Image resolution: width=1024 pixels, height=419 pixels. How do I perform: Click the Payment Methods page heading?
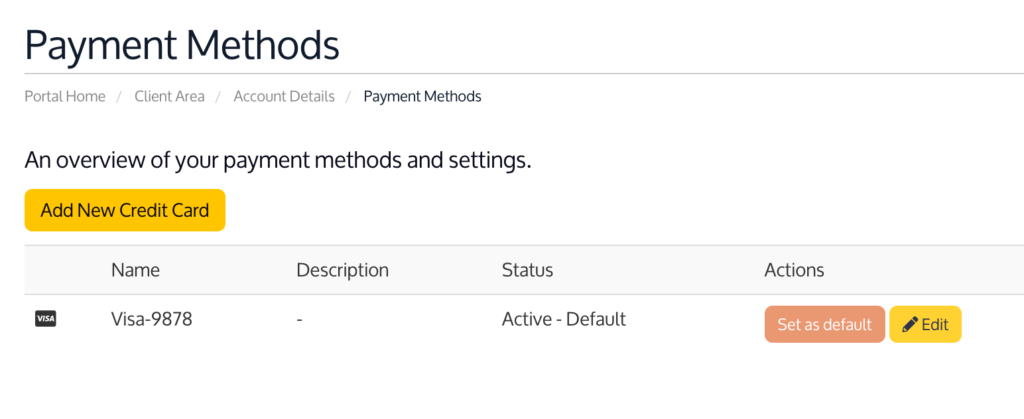[182, 45]
